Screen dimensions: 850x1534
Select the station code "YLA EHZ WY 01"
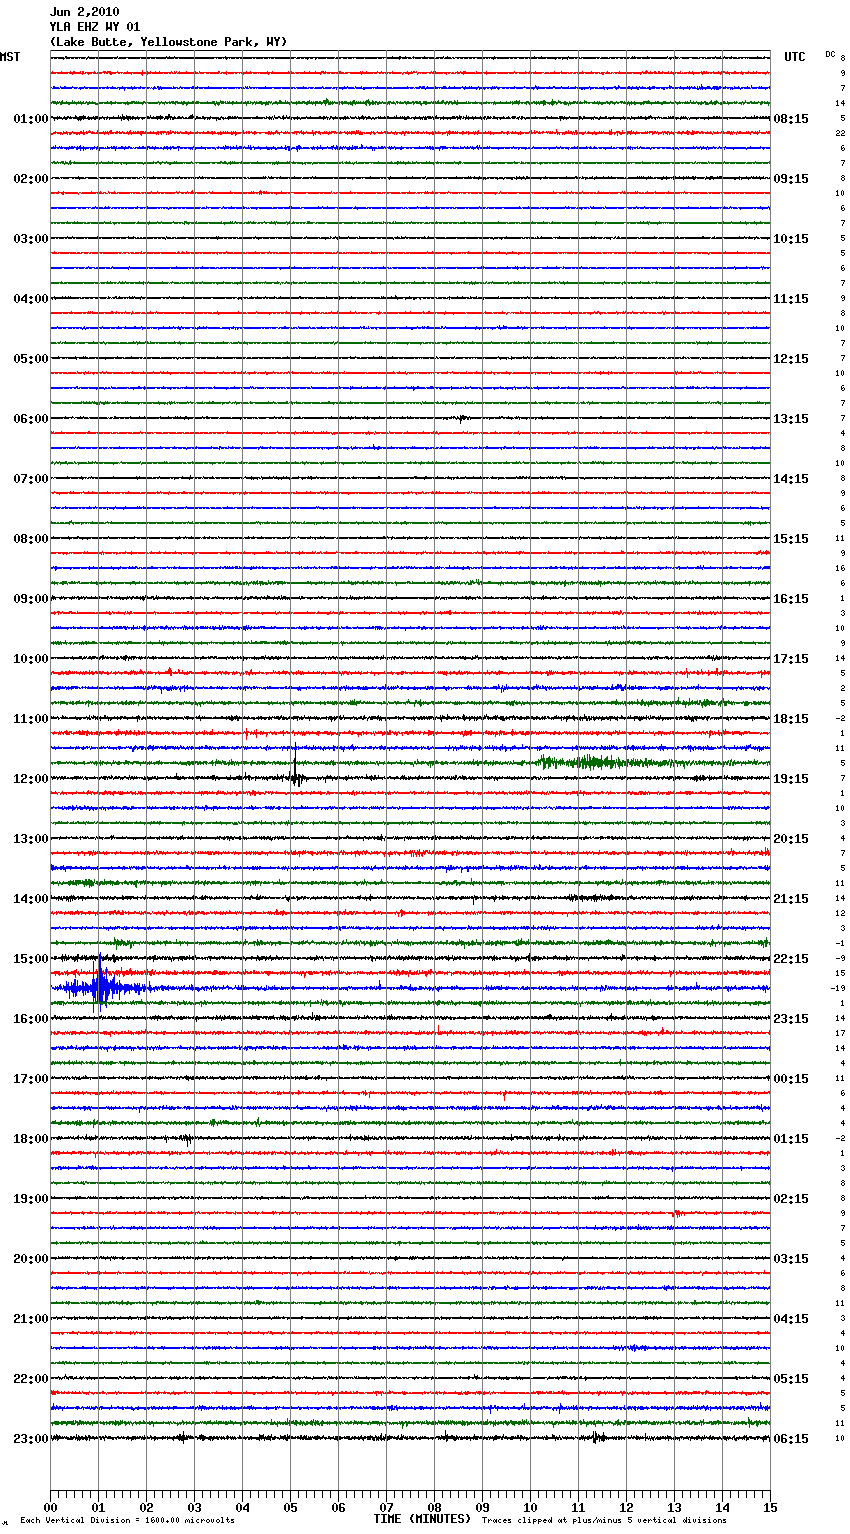(x=95, y=27)
